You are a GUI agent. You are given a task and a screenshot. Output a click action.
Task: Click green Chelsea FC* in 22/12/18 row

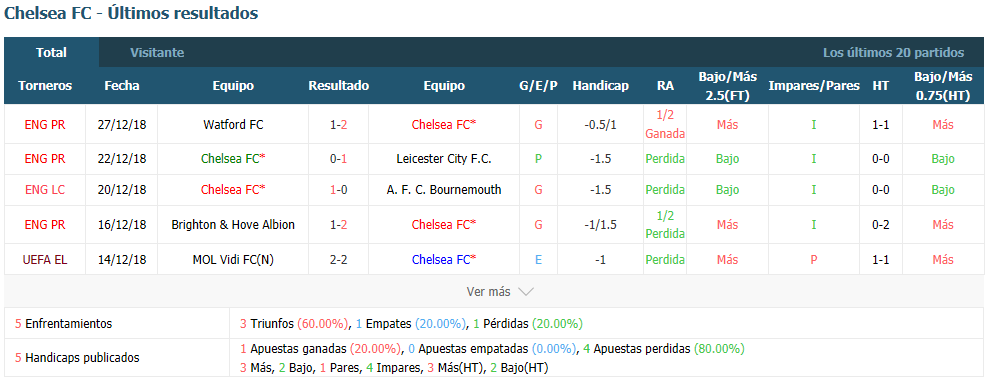coord(233,159)
